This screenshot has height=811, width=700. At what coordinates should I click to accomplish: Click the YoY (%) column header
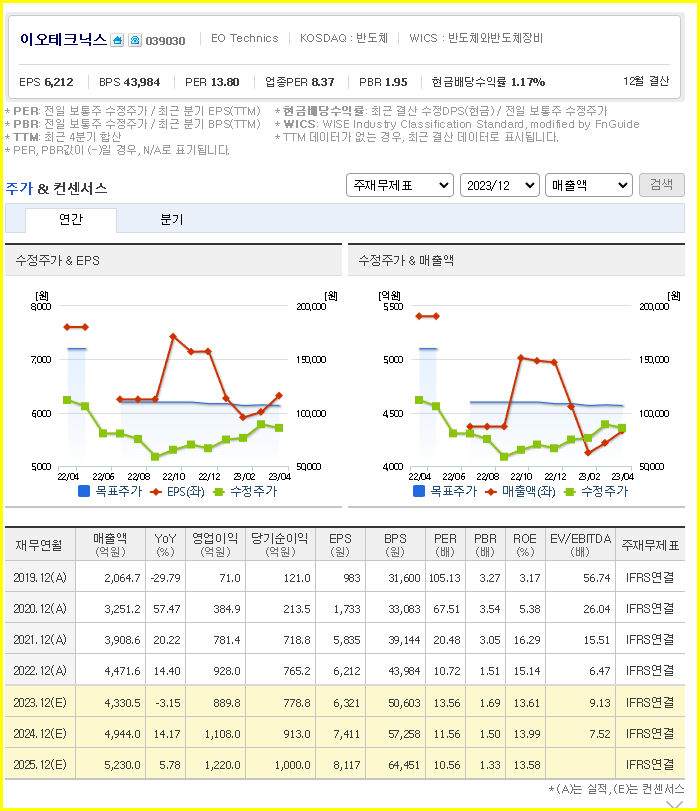click(x=166, y=545)
